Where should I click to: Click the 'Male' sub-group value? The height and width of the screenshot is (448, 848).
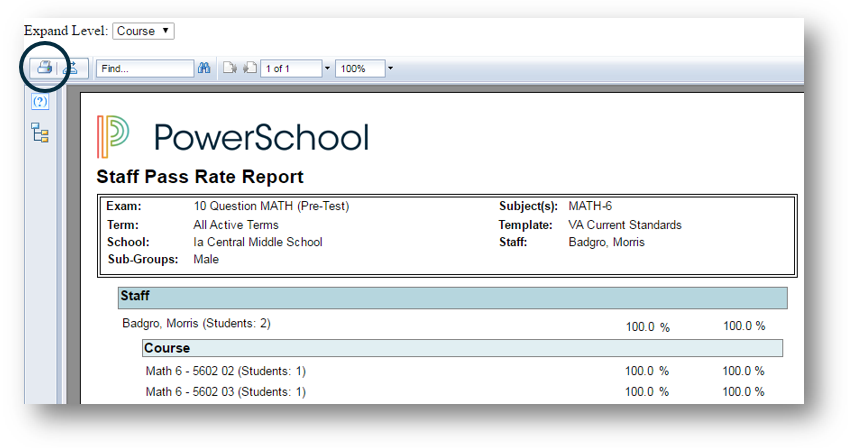click(x=206, y=259)
